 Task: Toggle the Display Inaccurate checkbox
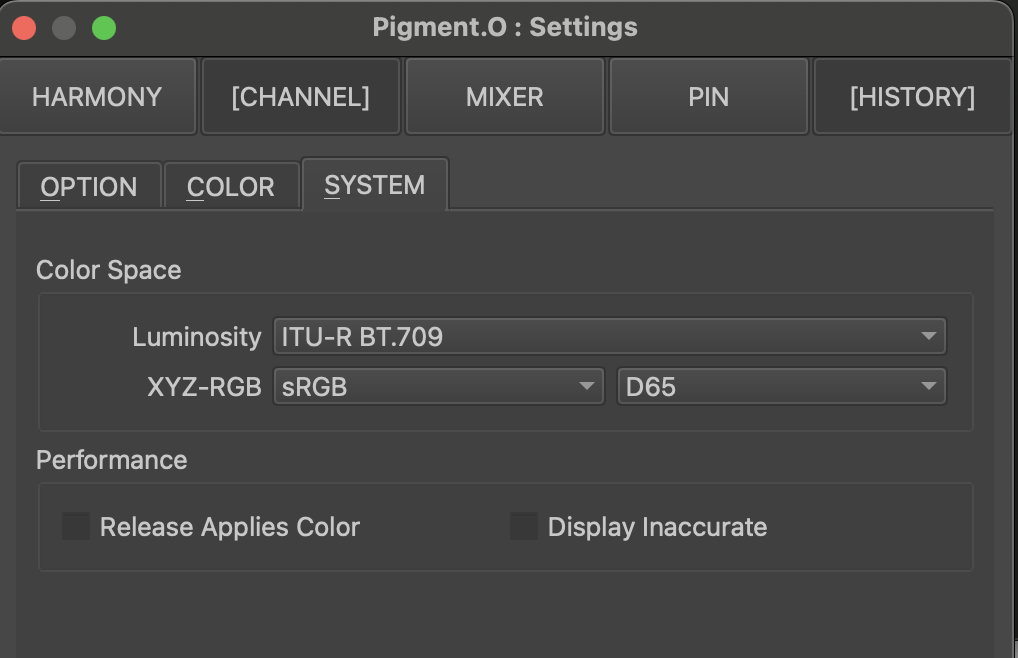[x=524, y=527]
